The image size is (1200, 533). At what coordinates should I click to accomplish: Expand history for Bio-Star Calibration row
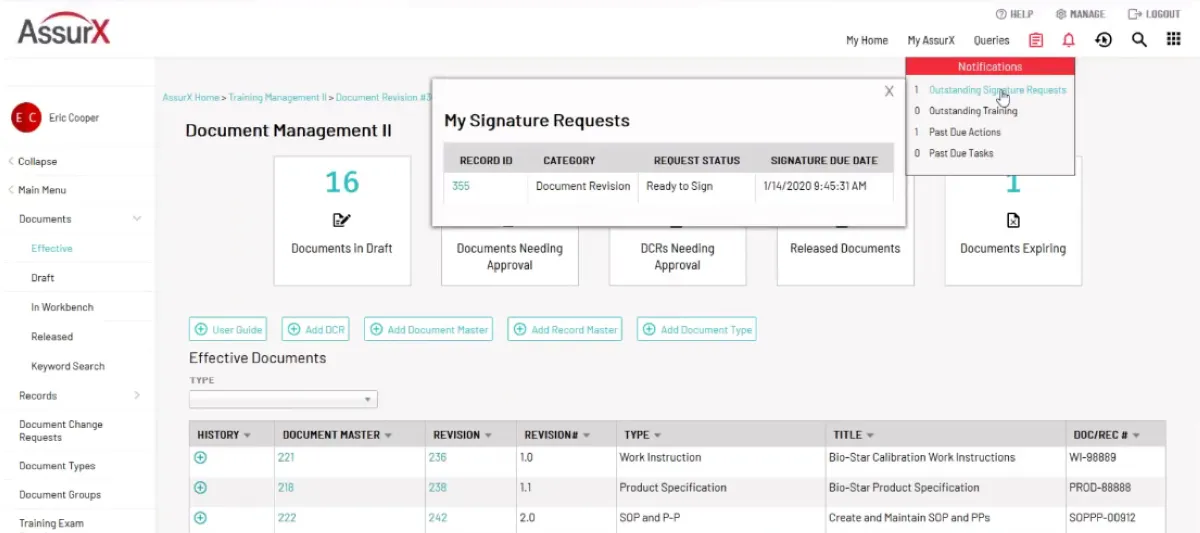pyautogui.click(x=200, y=457)
